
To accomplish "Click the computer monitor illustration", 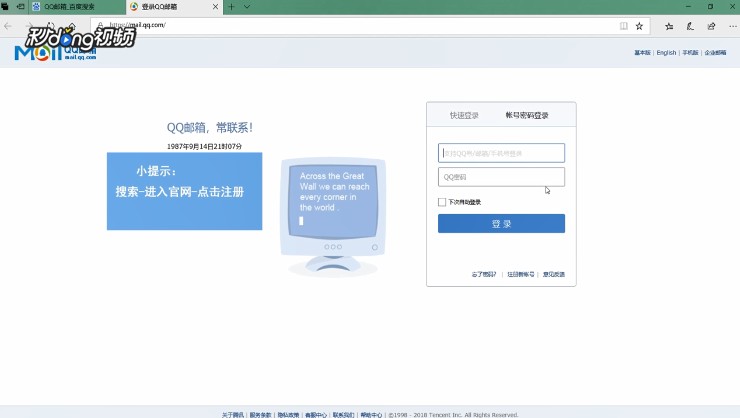I will tap(333, 216).
